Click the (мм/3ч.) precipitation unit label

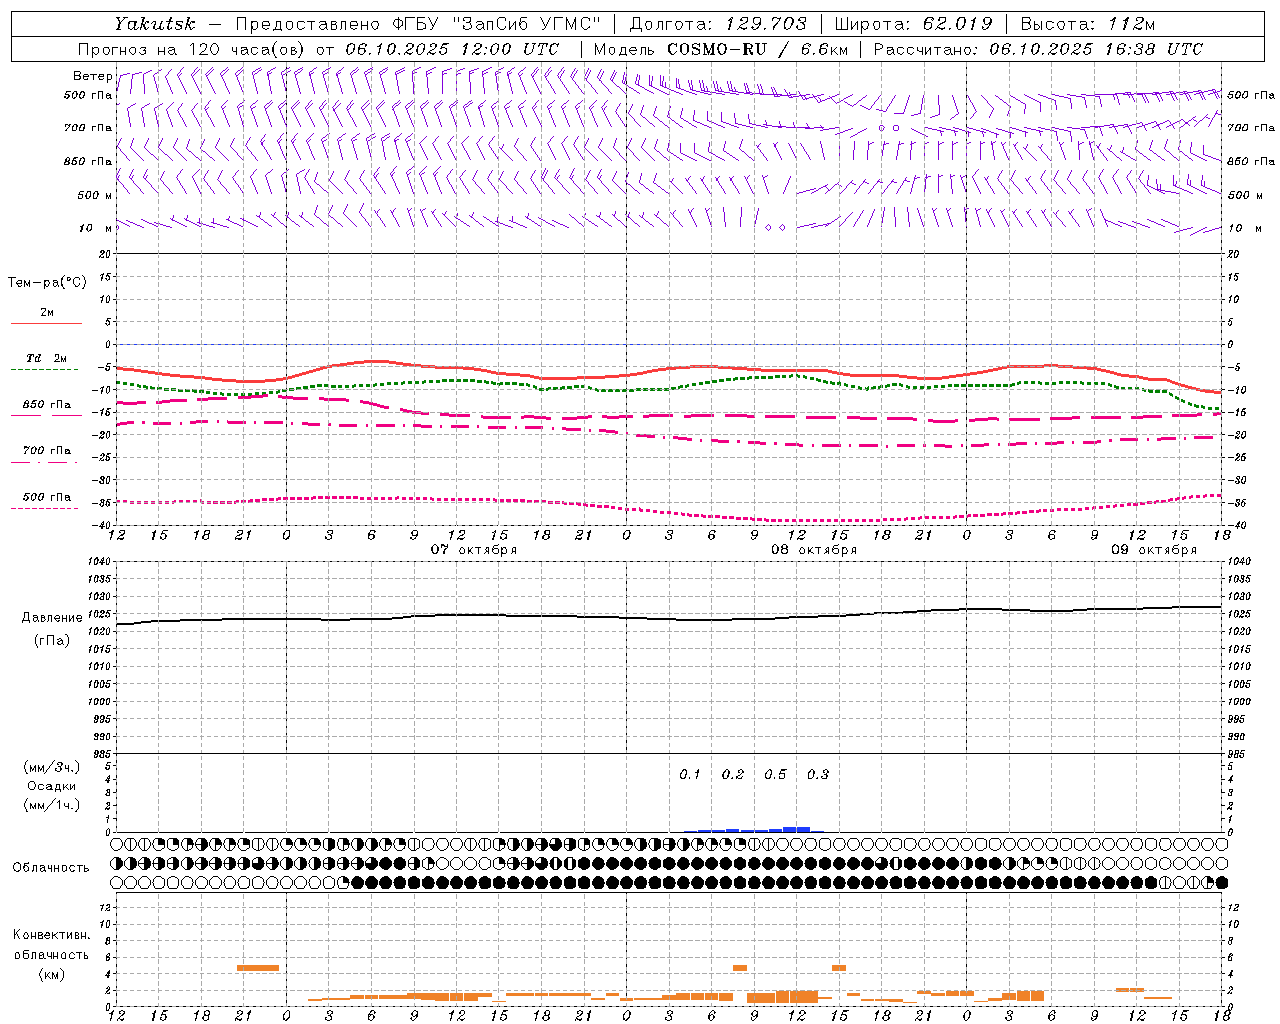click(52, 767)
